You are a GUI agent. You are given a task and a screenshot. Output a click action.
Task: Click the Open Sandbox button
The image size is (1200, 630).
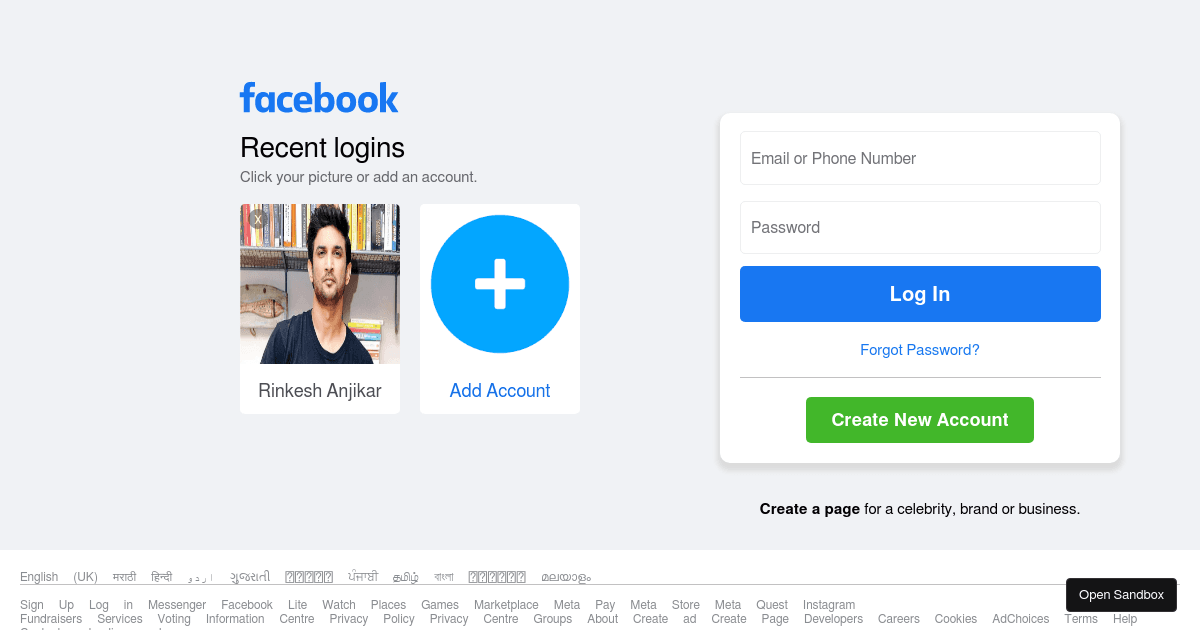pos(1121,594)
